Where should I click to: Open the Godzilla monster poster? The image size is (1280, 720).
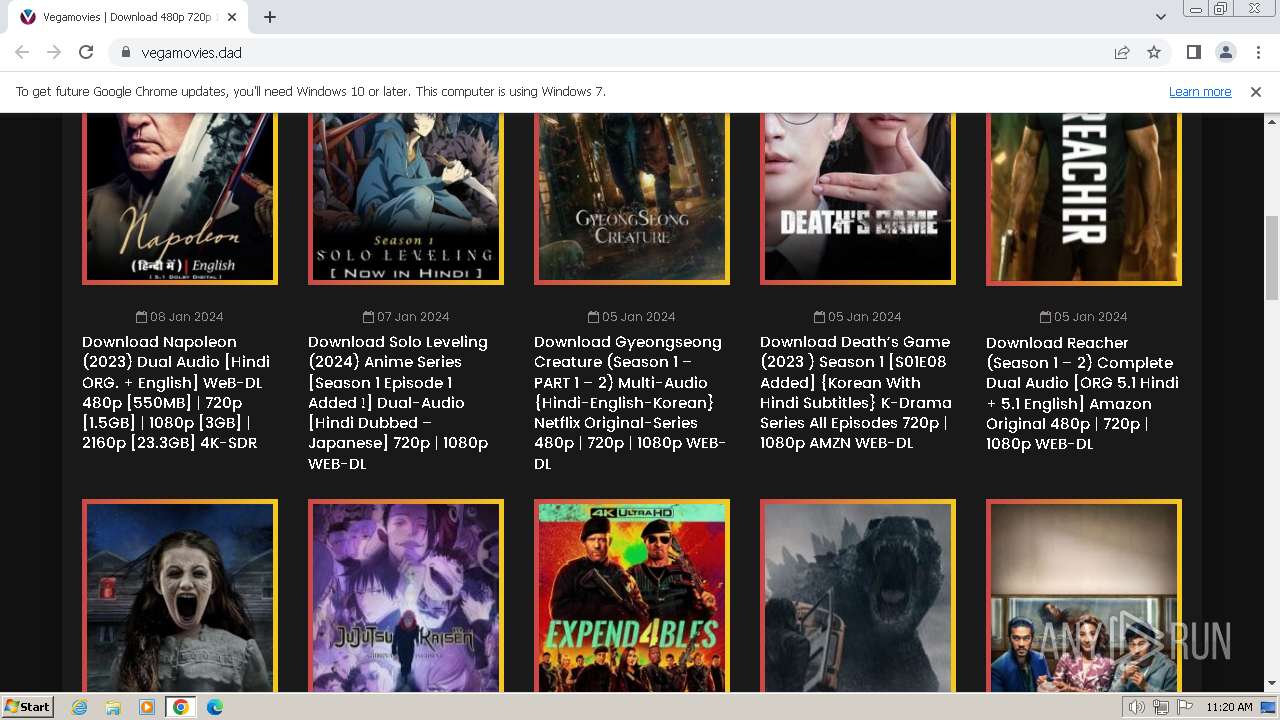[858, 596]
